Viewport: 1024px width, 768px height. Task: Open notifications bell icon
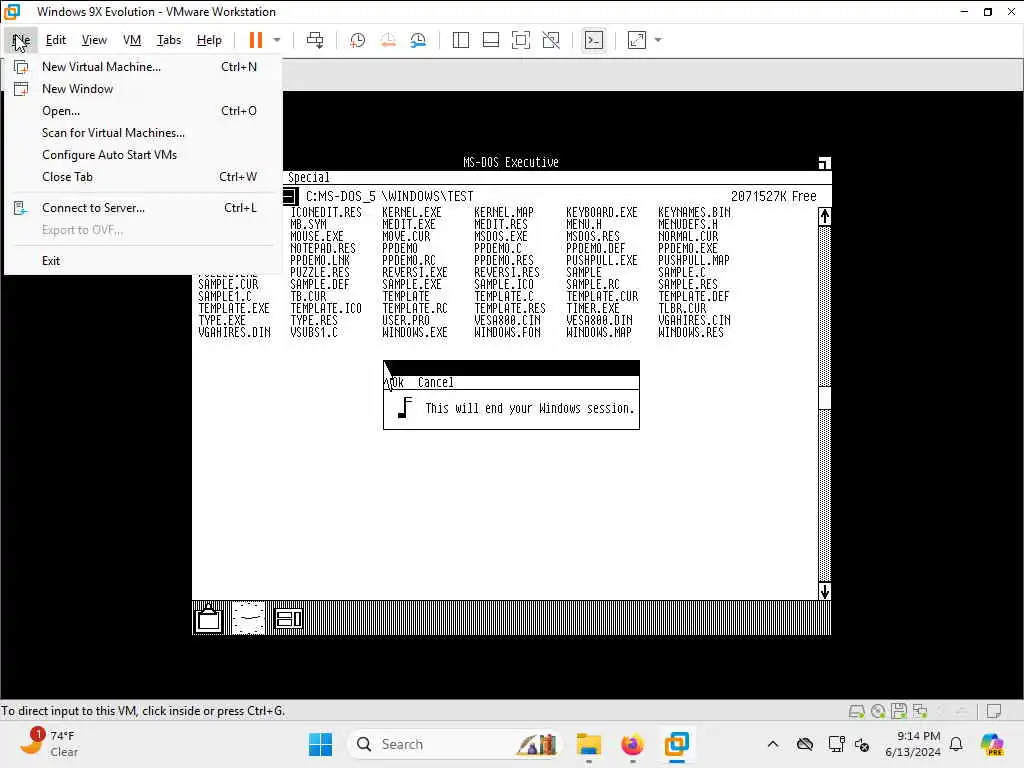point(956,744)
